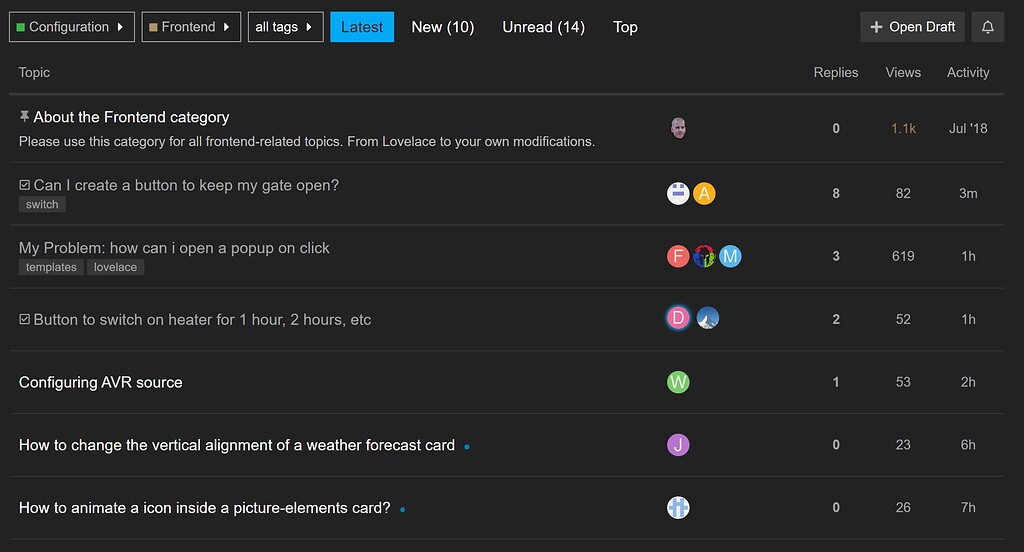Open the 'Configuring AVR source' topic

coord(101,382)
